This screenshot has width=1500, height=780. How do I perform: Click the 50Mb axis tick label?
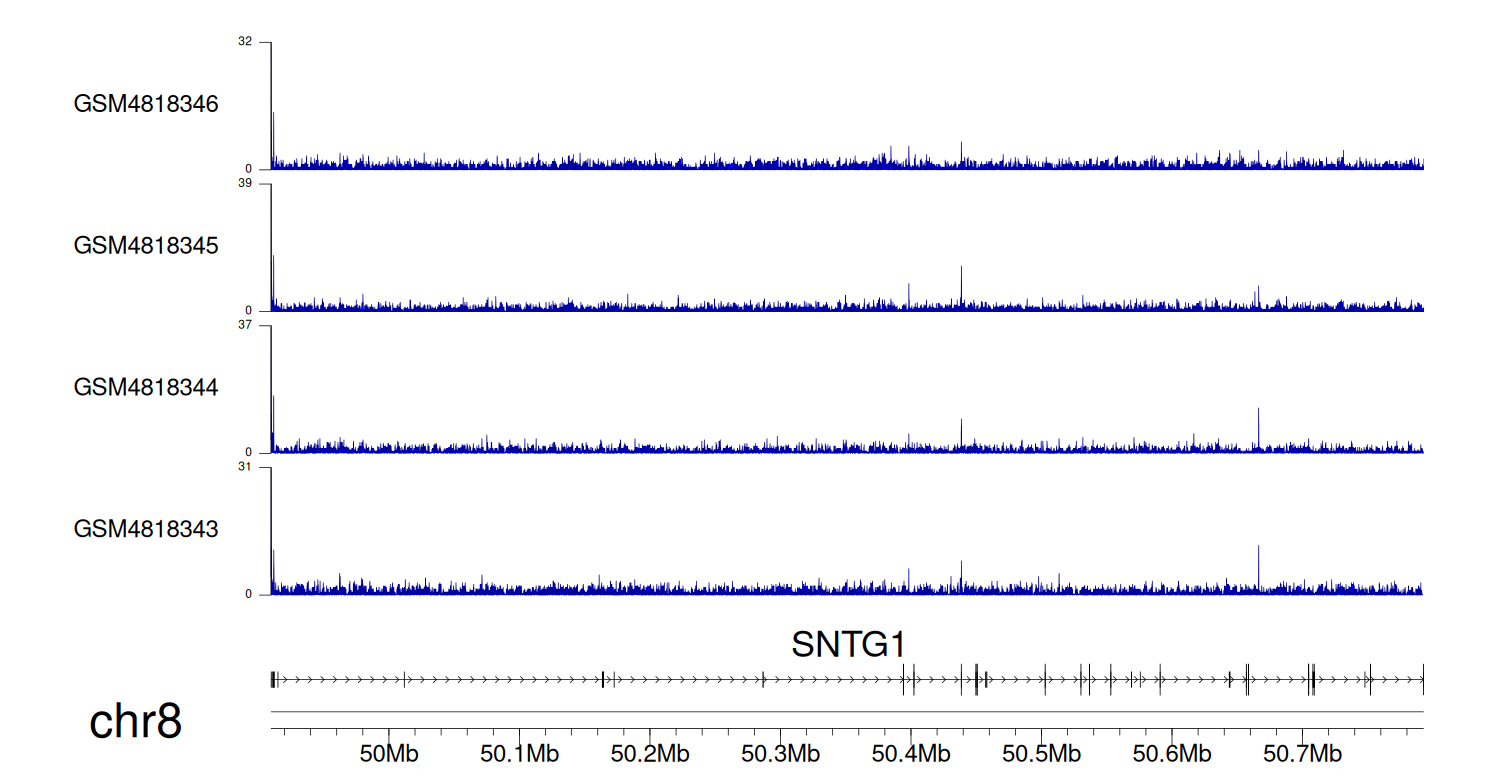pos(388,752)
